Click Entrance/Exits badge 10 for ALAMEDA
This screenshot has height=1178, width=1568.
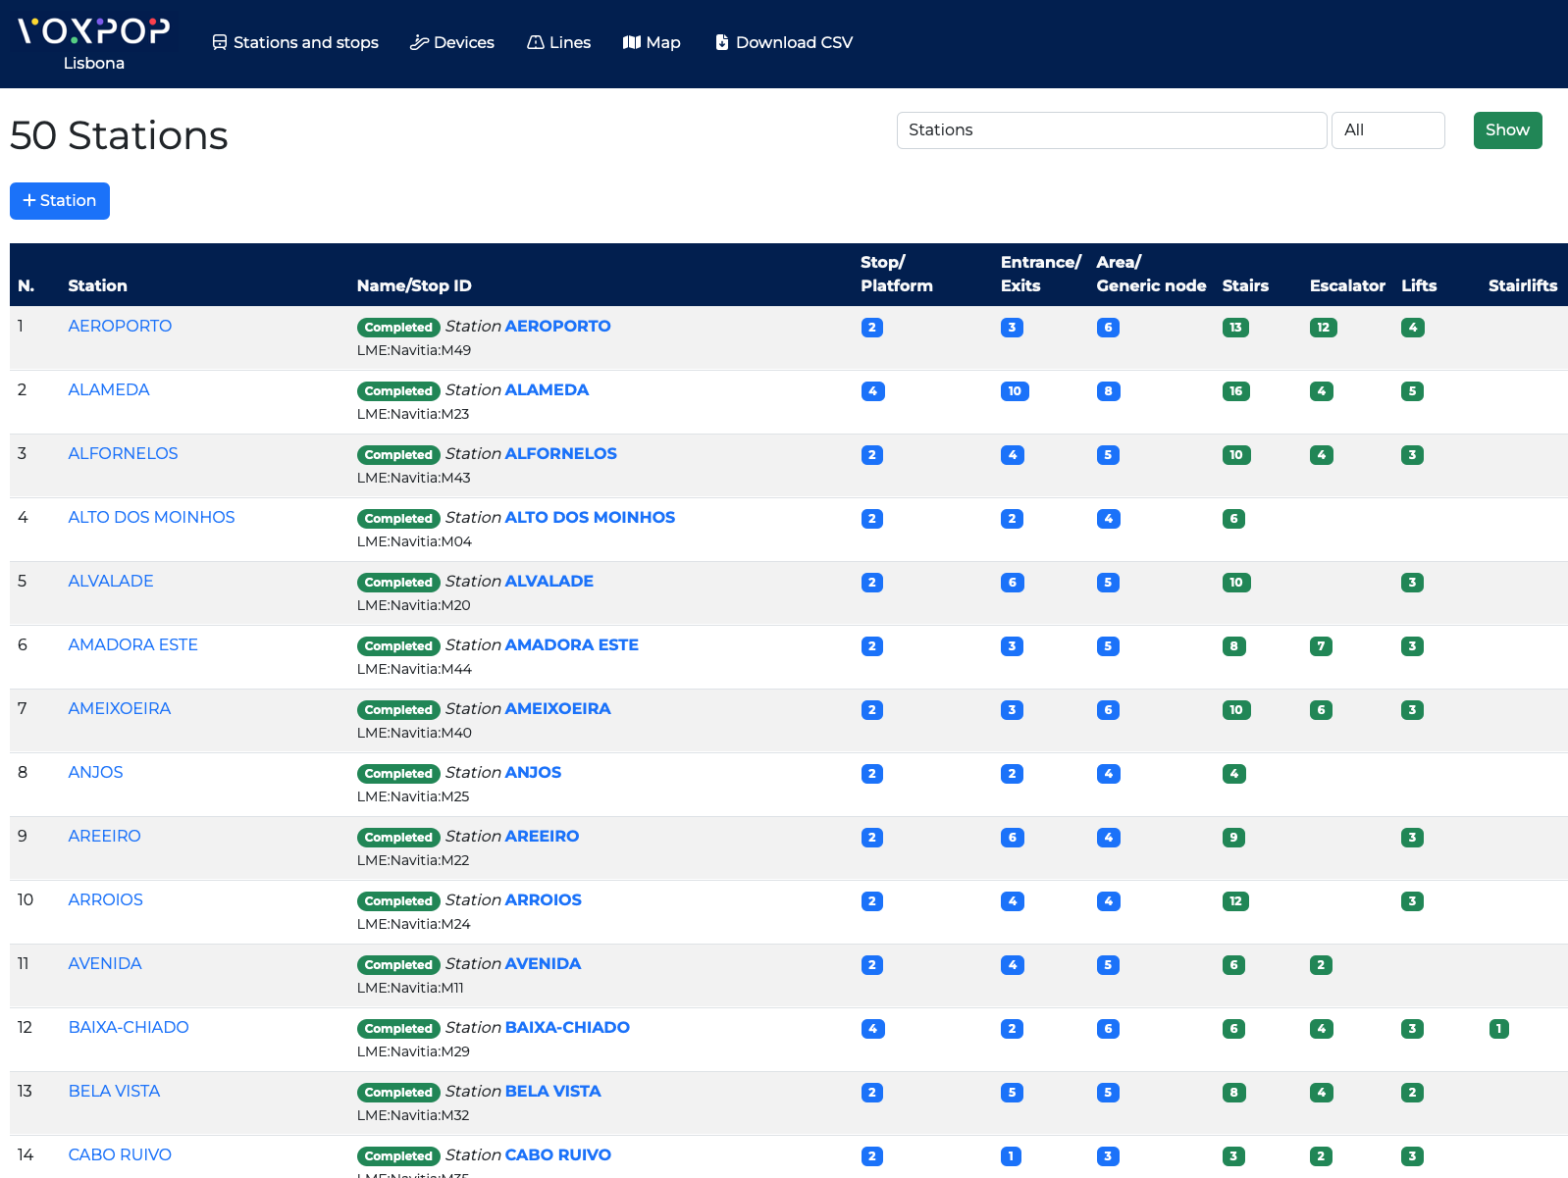point(1014,392)
